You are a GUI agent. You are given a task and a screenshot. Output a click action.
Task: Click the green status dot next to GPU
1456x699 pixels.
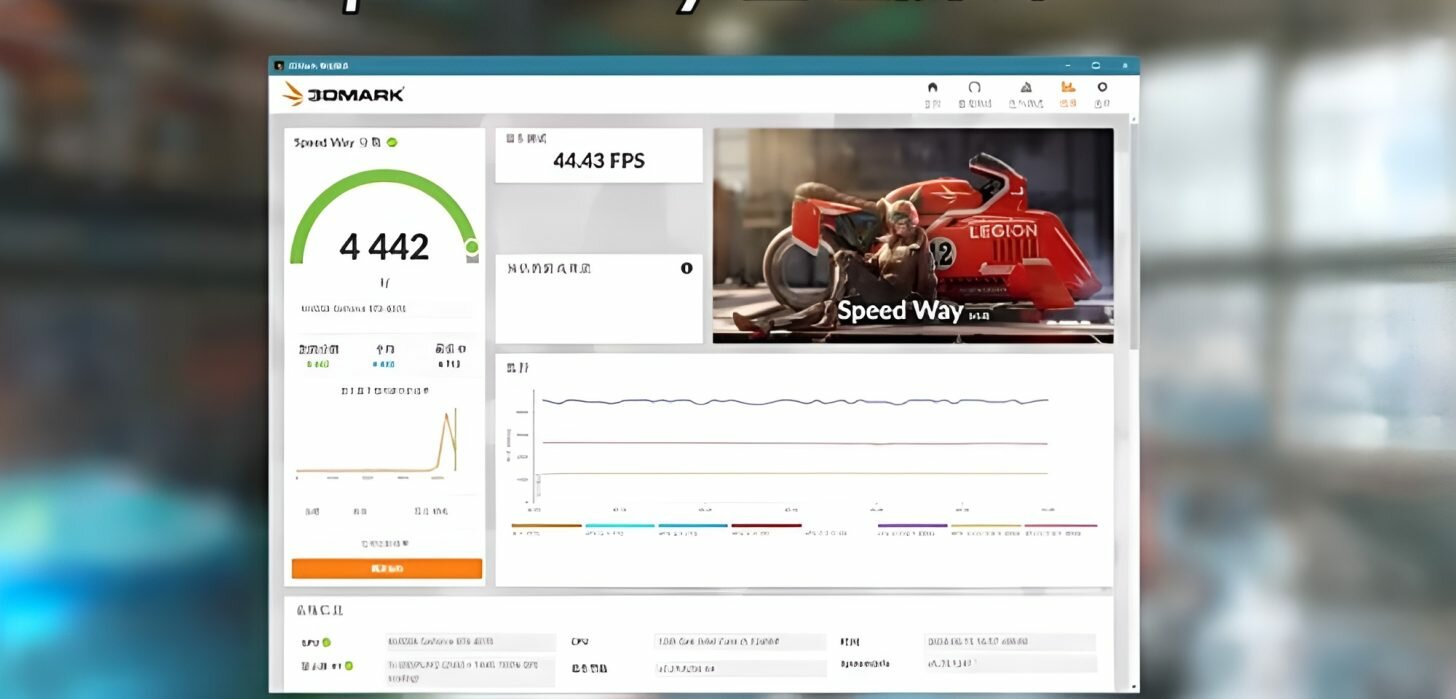coord(326,642)
